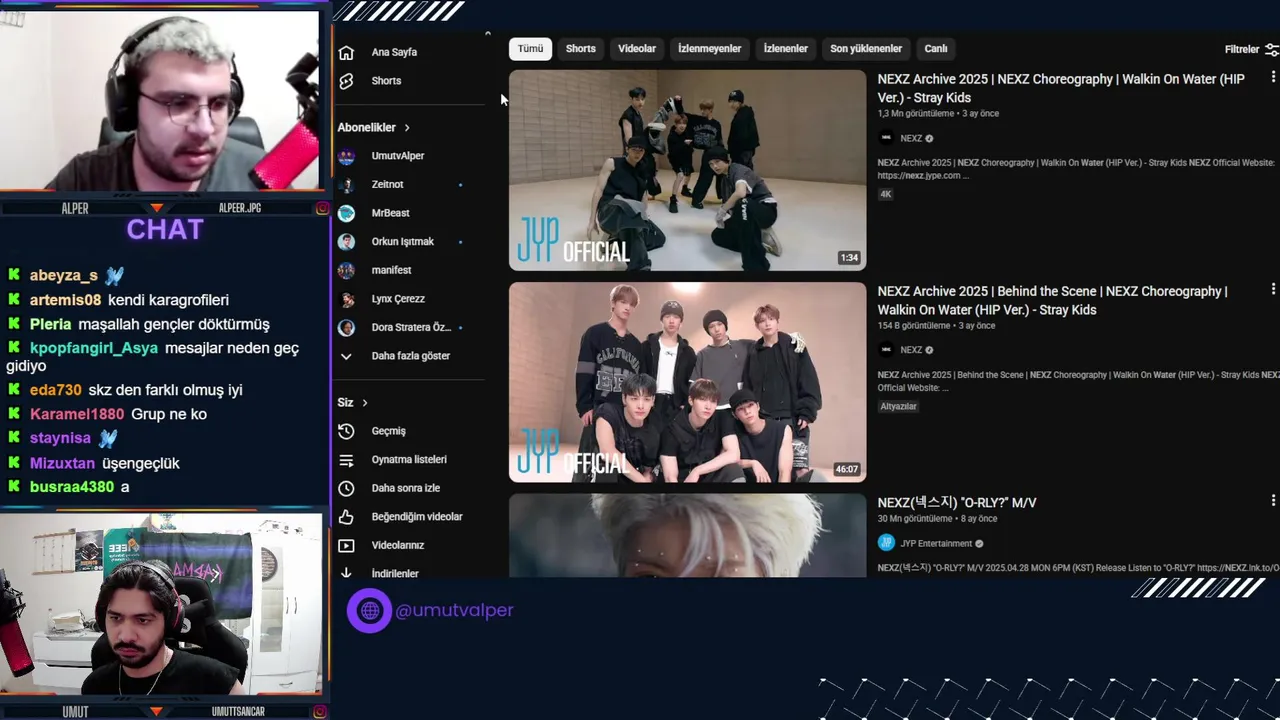Click chat username Mizuxtan
Screen dimensions: 1280x720
(62, 463)
